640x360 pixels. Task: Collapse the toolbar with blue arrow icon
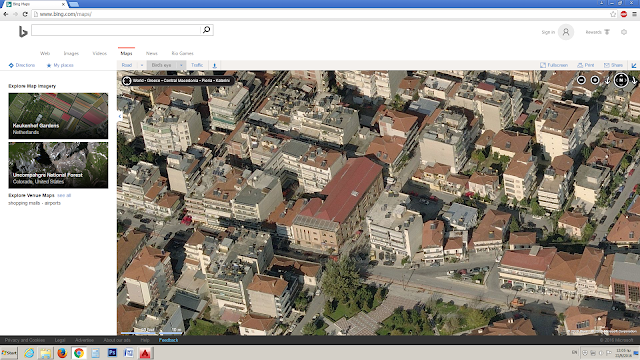634,65
